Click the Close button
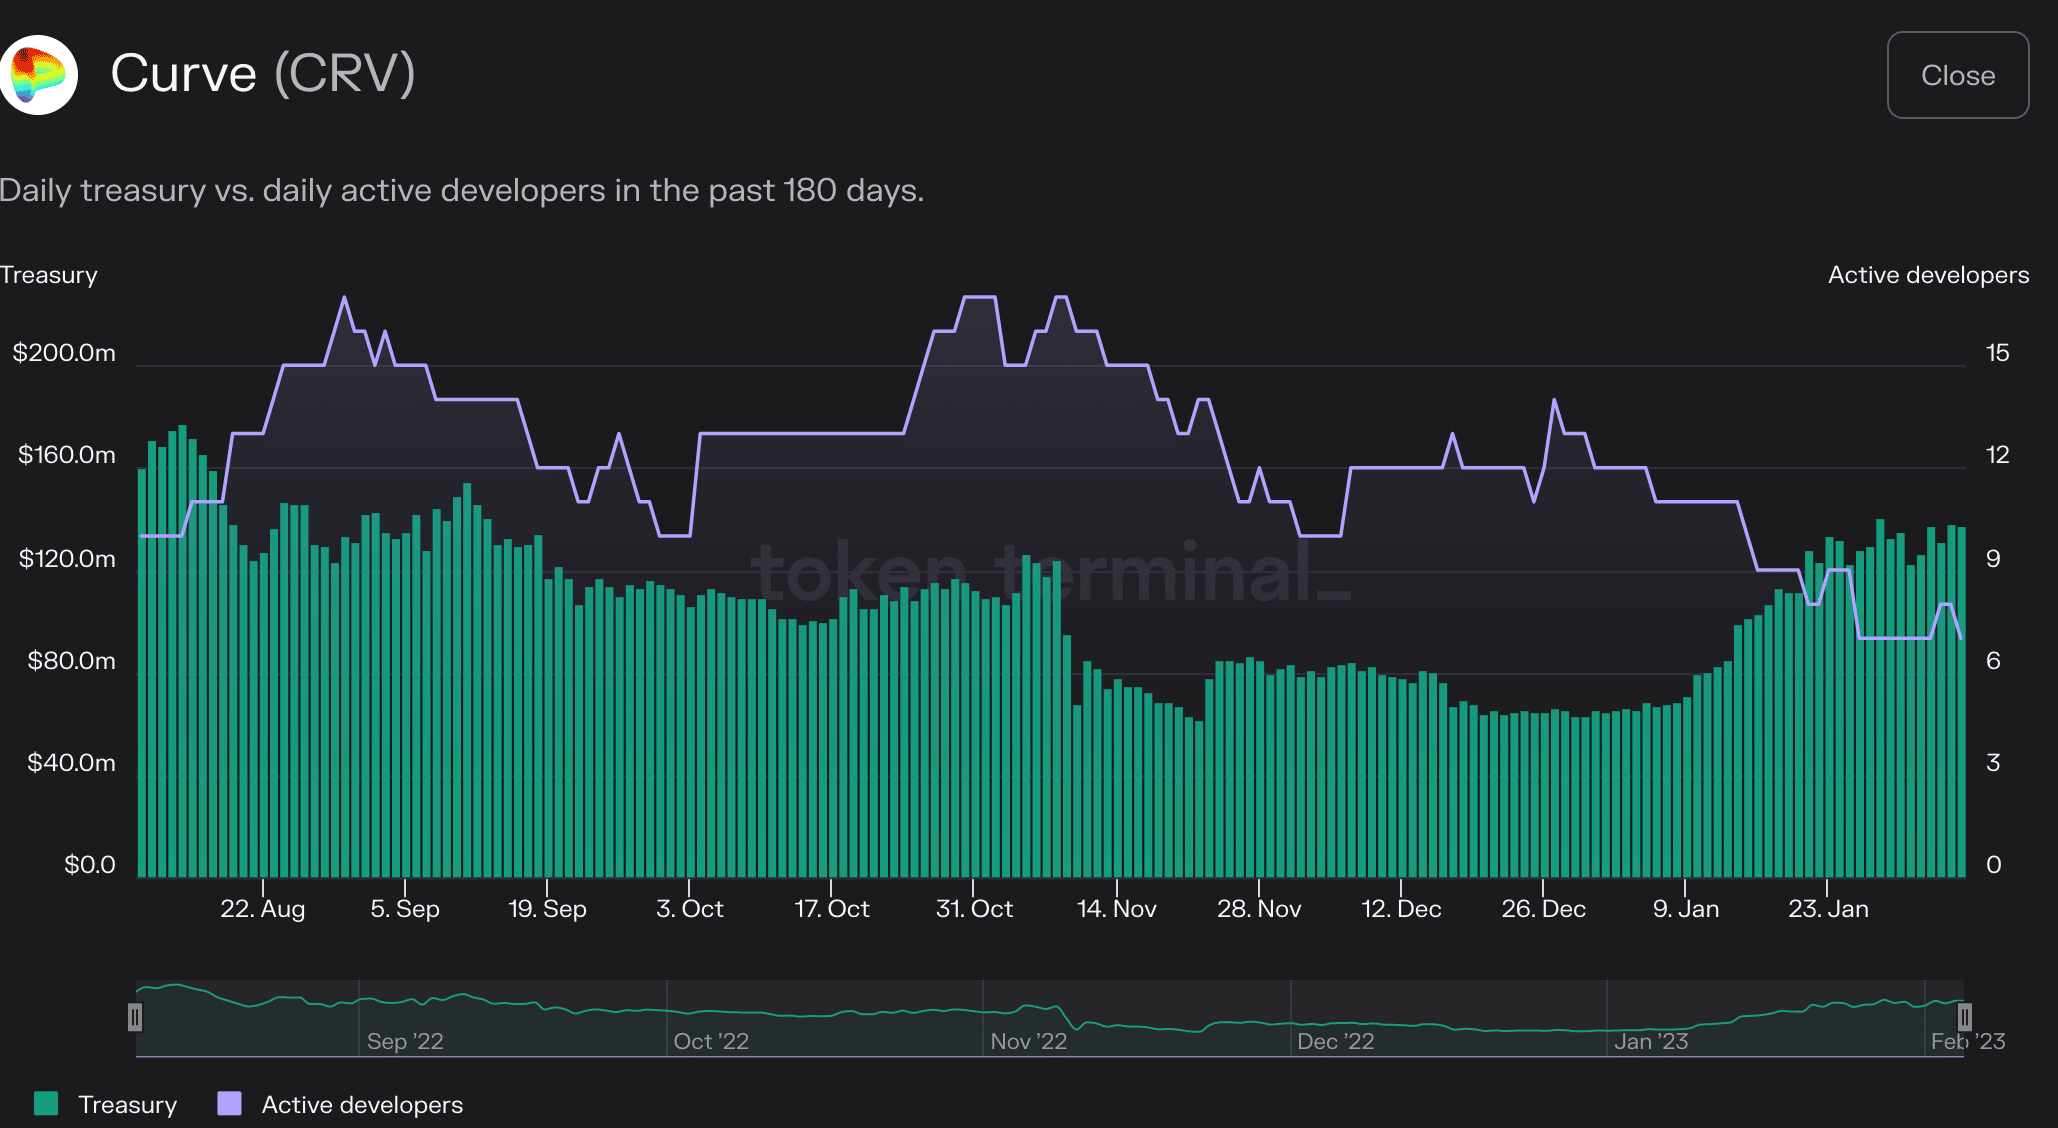The height and width of the screenshot is (1128, 2058). (1957, 75)
